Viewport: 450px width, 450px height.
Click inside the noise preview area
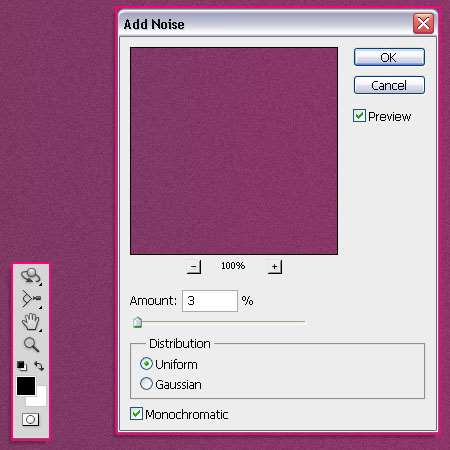click(x=234, y=151)
